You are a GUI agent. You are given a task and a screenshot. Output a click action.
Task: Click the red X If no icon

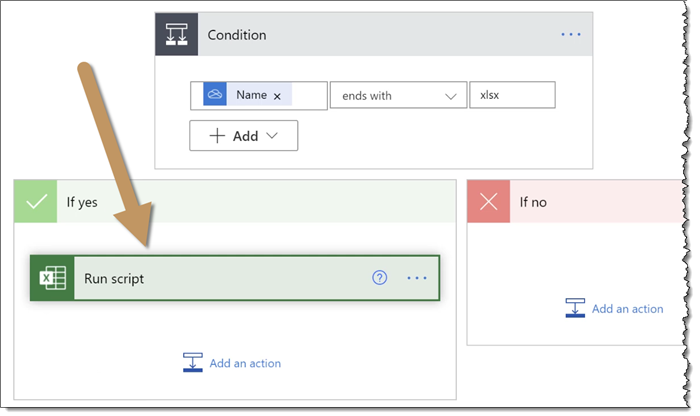(x=489, y=202)
